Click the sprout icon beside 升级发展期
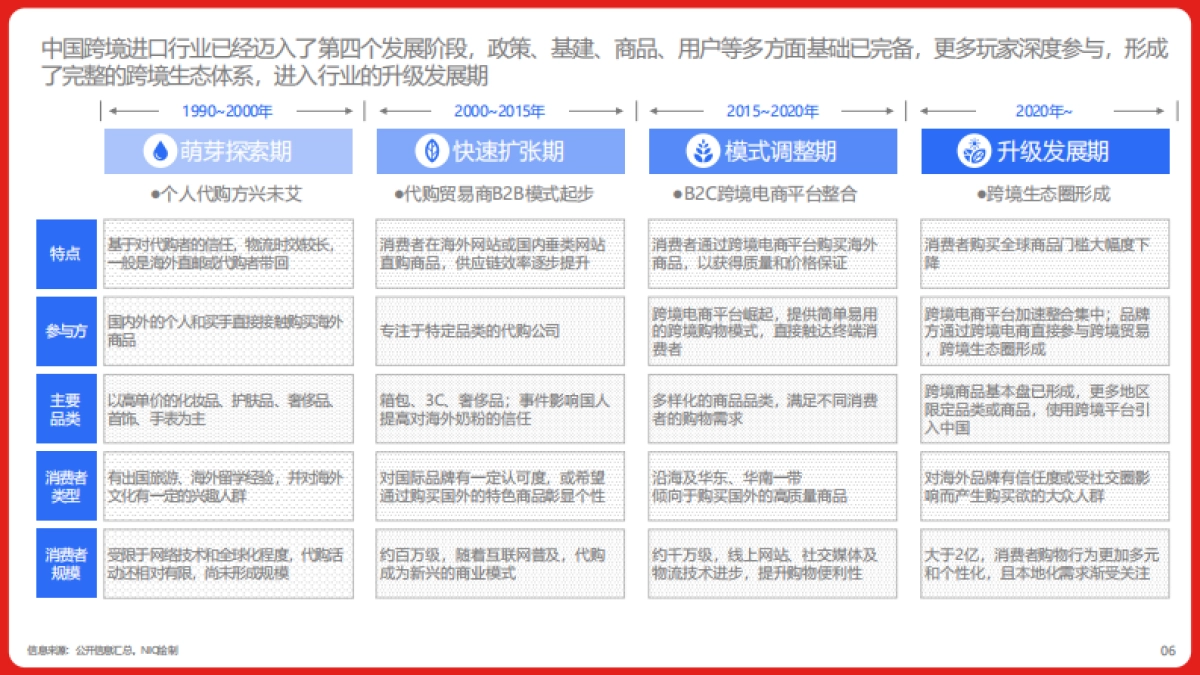The height and width of the screenshot is (675, 1200). click(x=977, y=151)
